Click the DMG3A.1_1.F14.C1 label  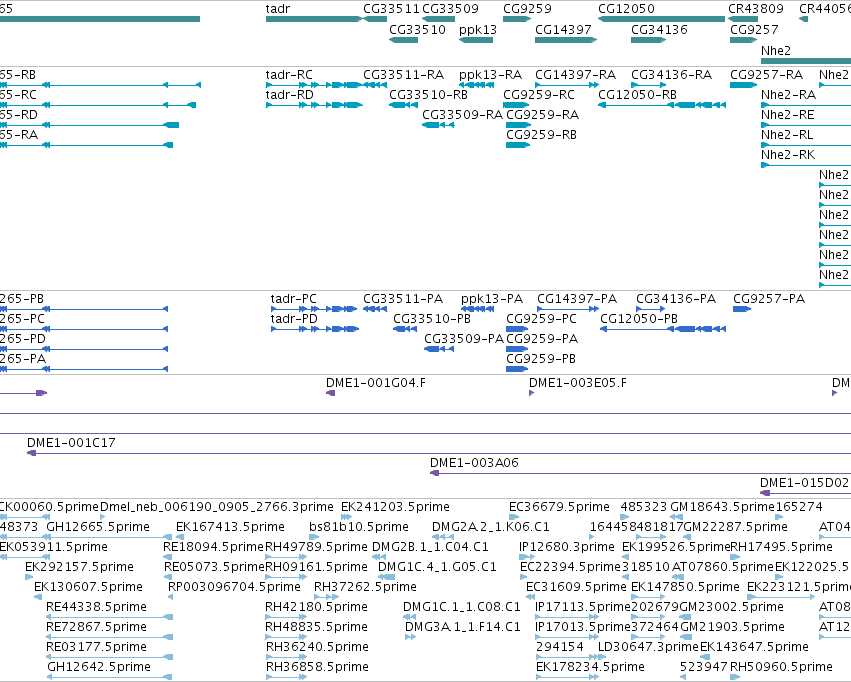(463, 627)
